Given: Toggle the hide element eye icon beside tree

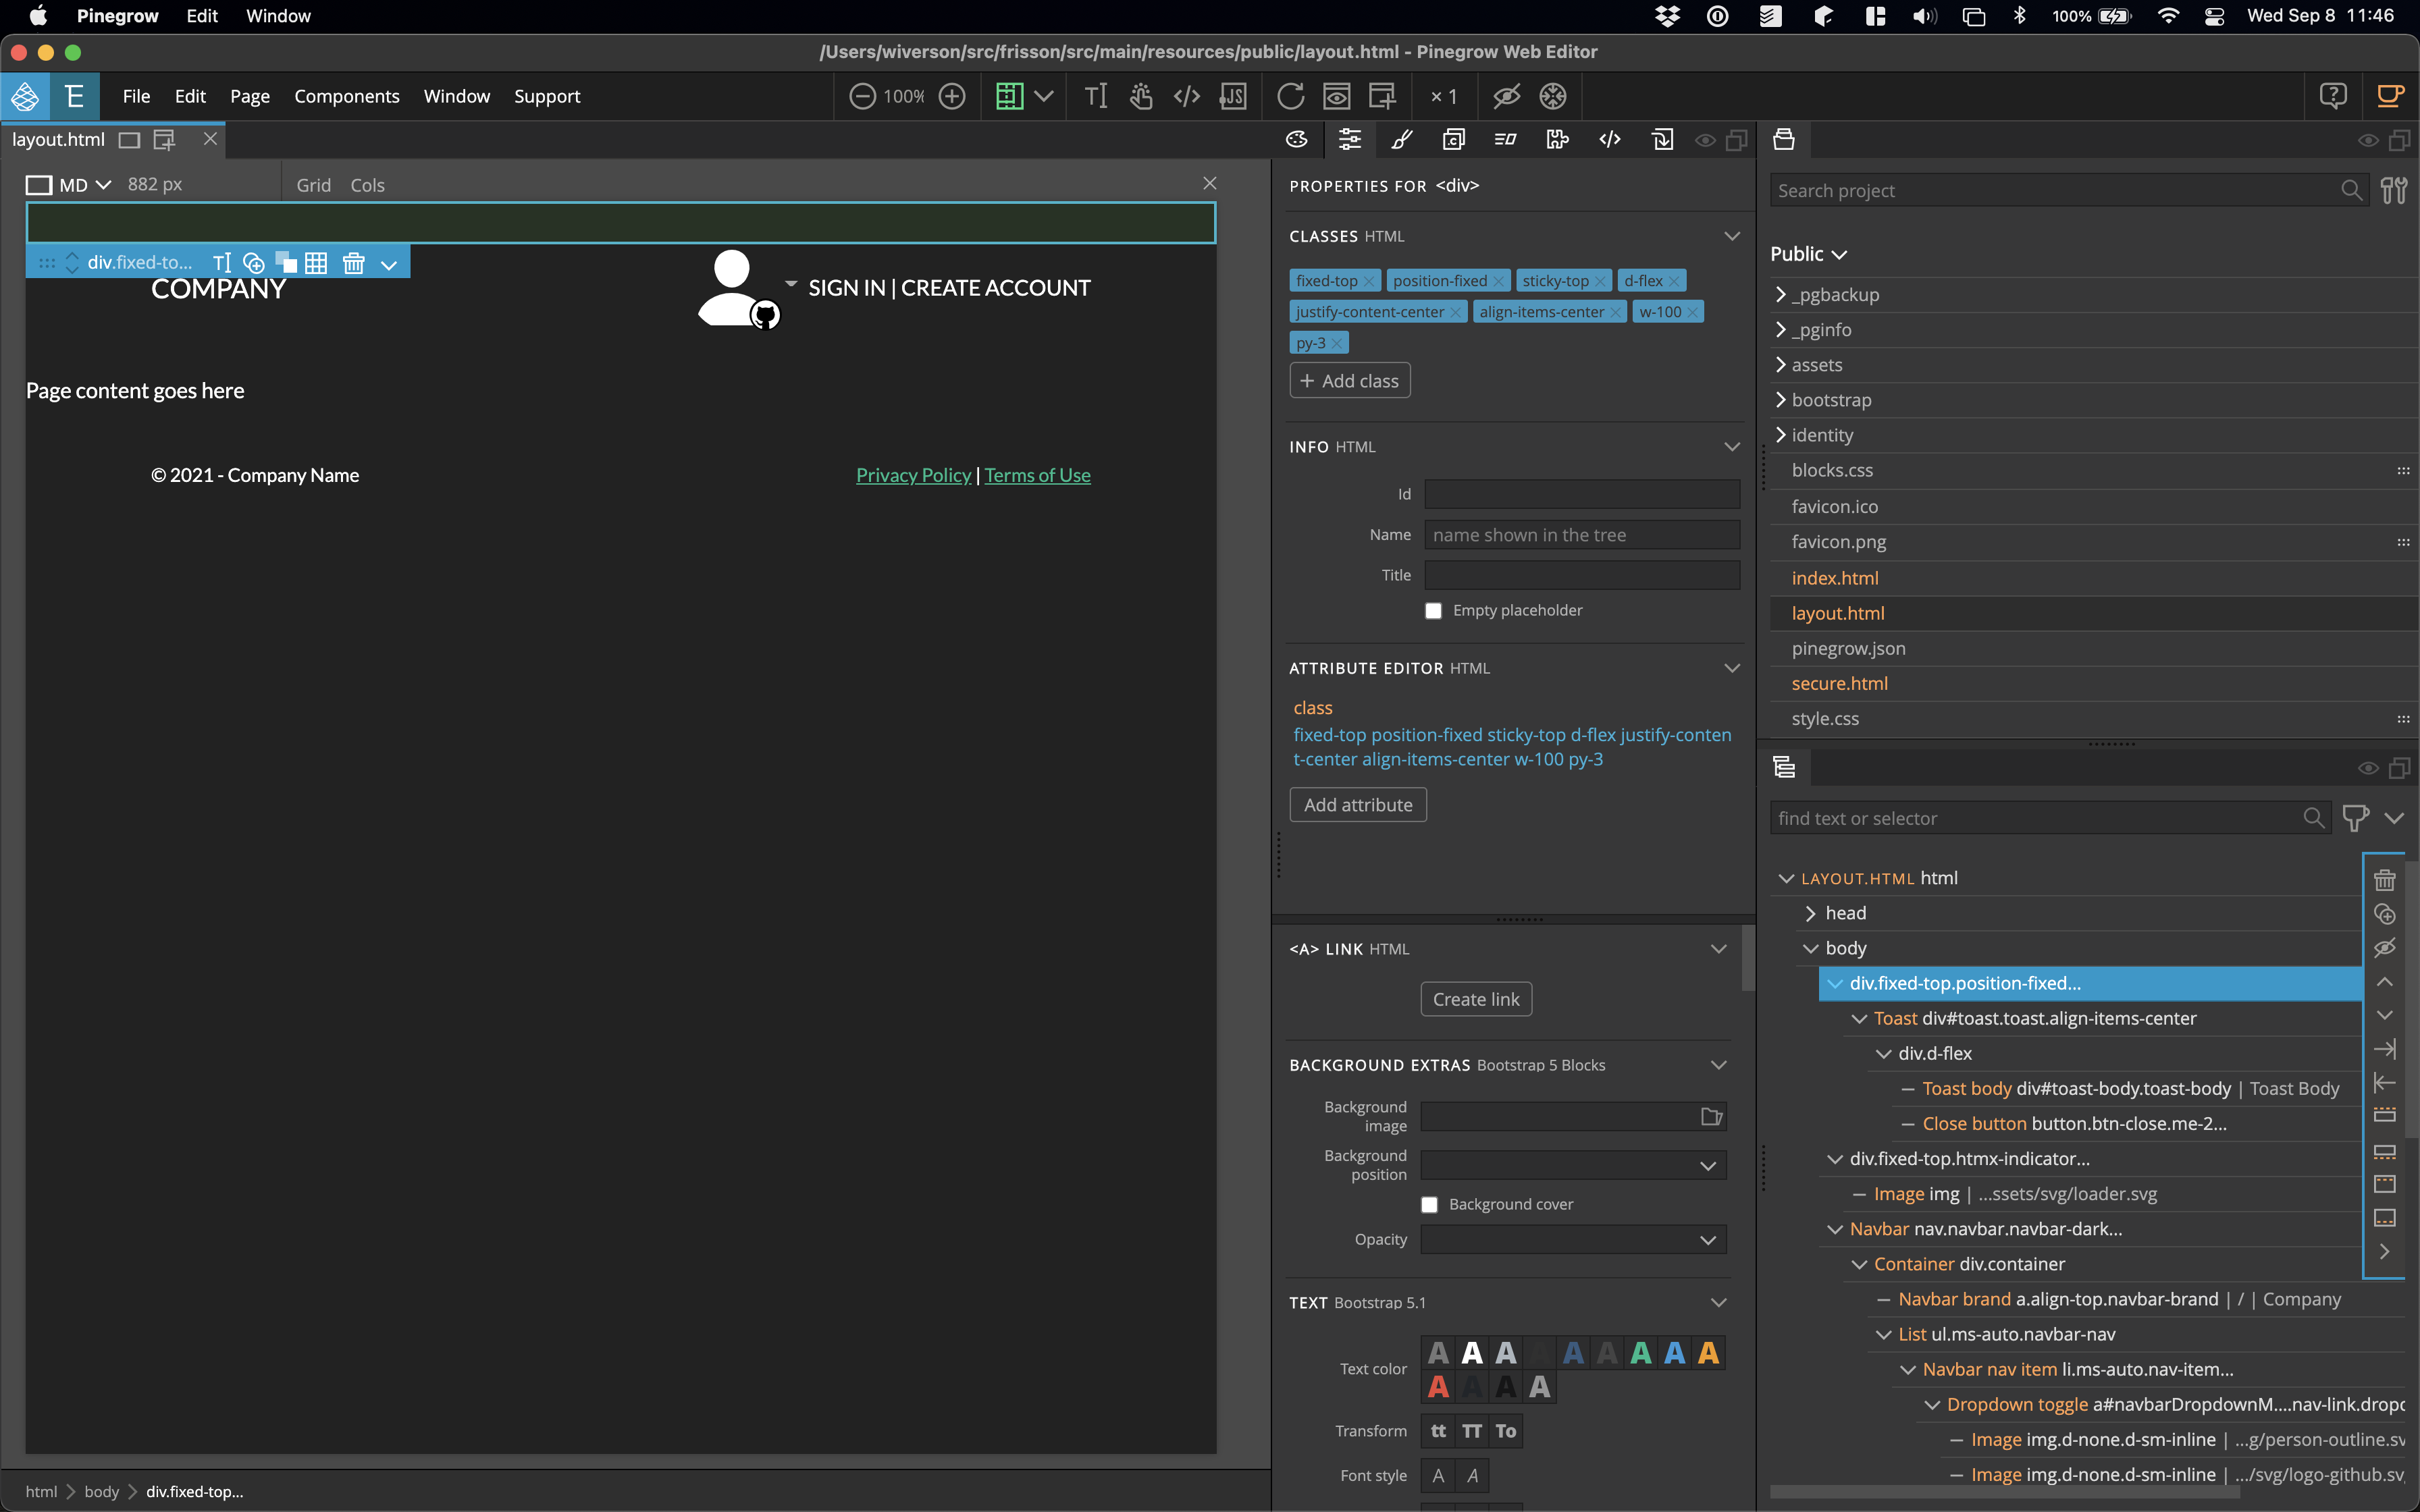Looking at the screenshot, I should click(x=2385, y=948).
